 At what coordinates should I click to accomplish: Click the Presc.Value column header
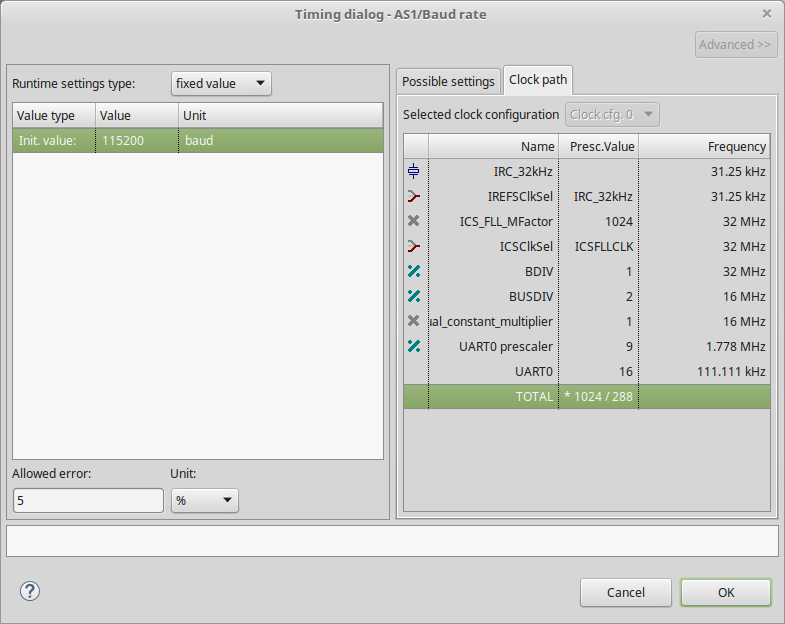(598, 146)
